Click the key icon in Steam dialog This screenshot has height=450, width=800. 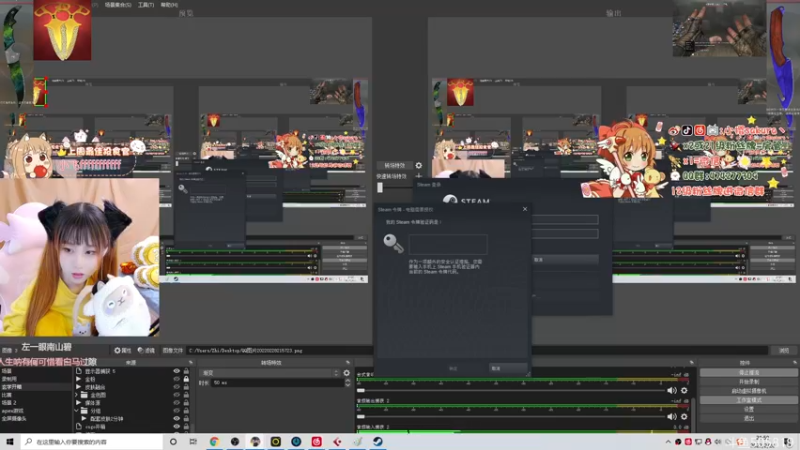tap(393, 243)
